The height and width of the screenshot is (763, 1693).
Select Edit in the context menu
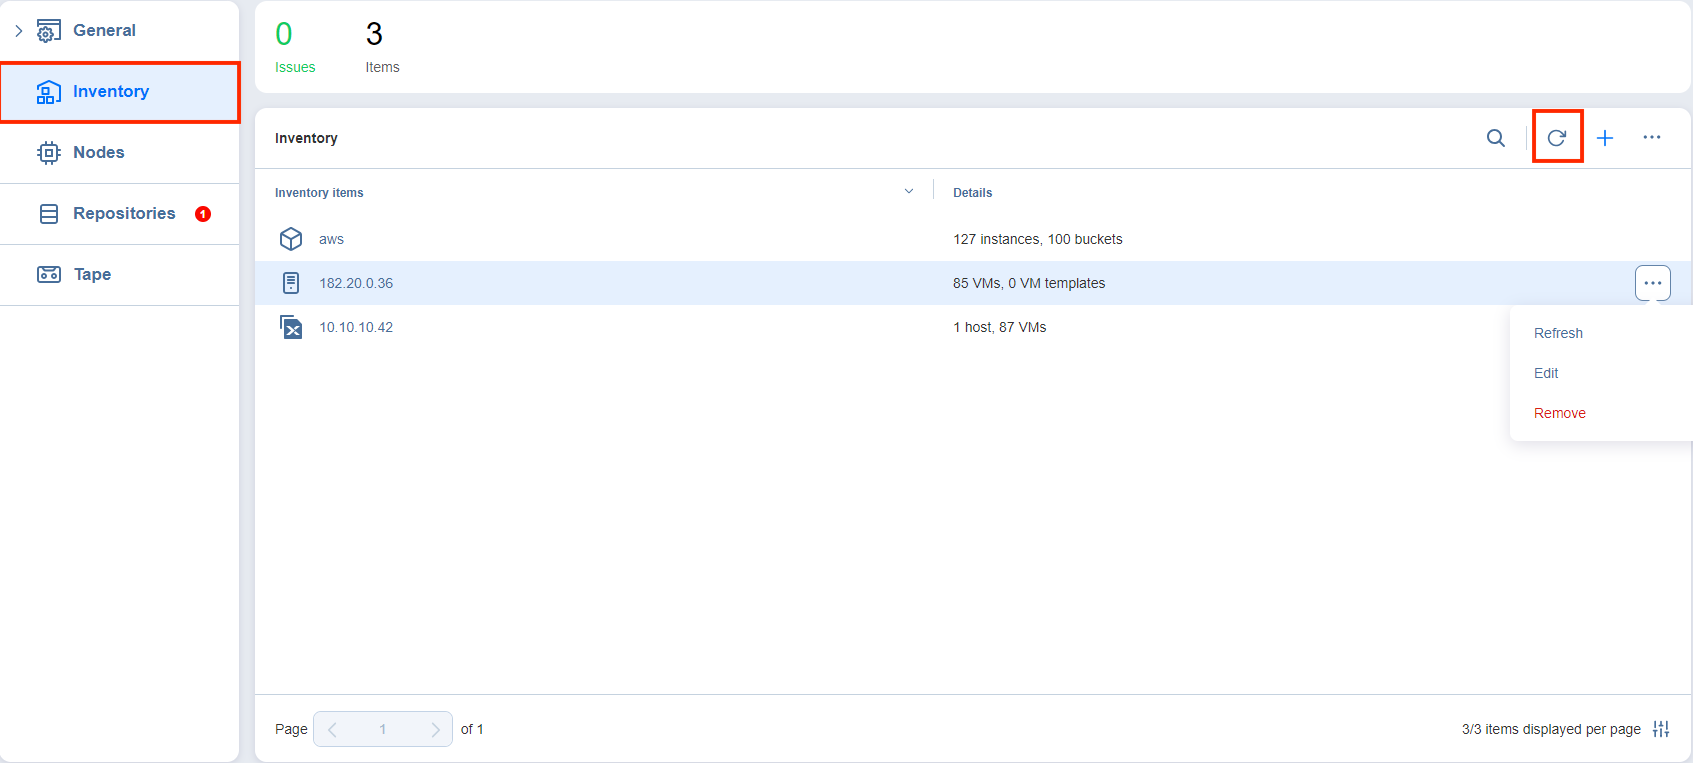tap(1545, 373)
